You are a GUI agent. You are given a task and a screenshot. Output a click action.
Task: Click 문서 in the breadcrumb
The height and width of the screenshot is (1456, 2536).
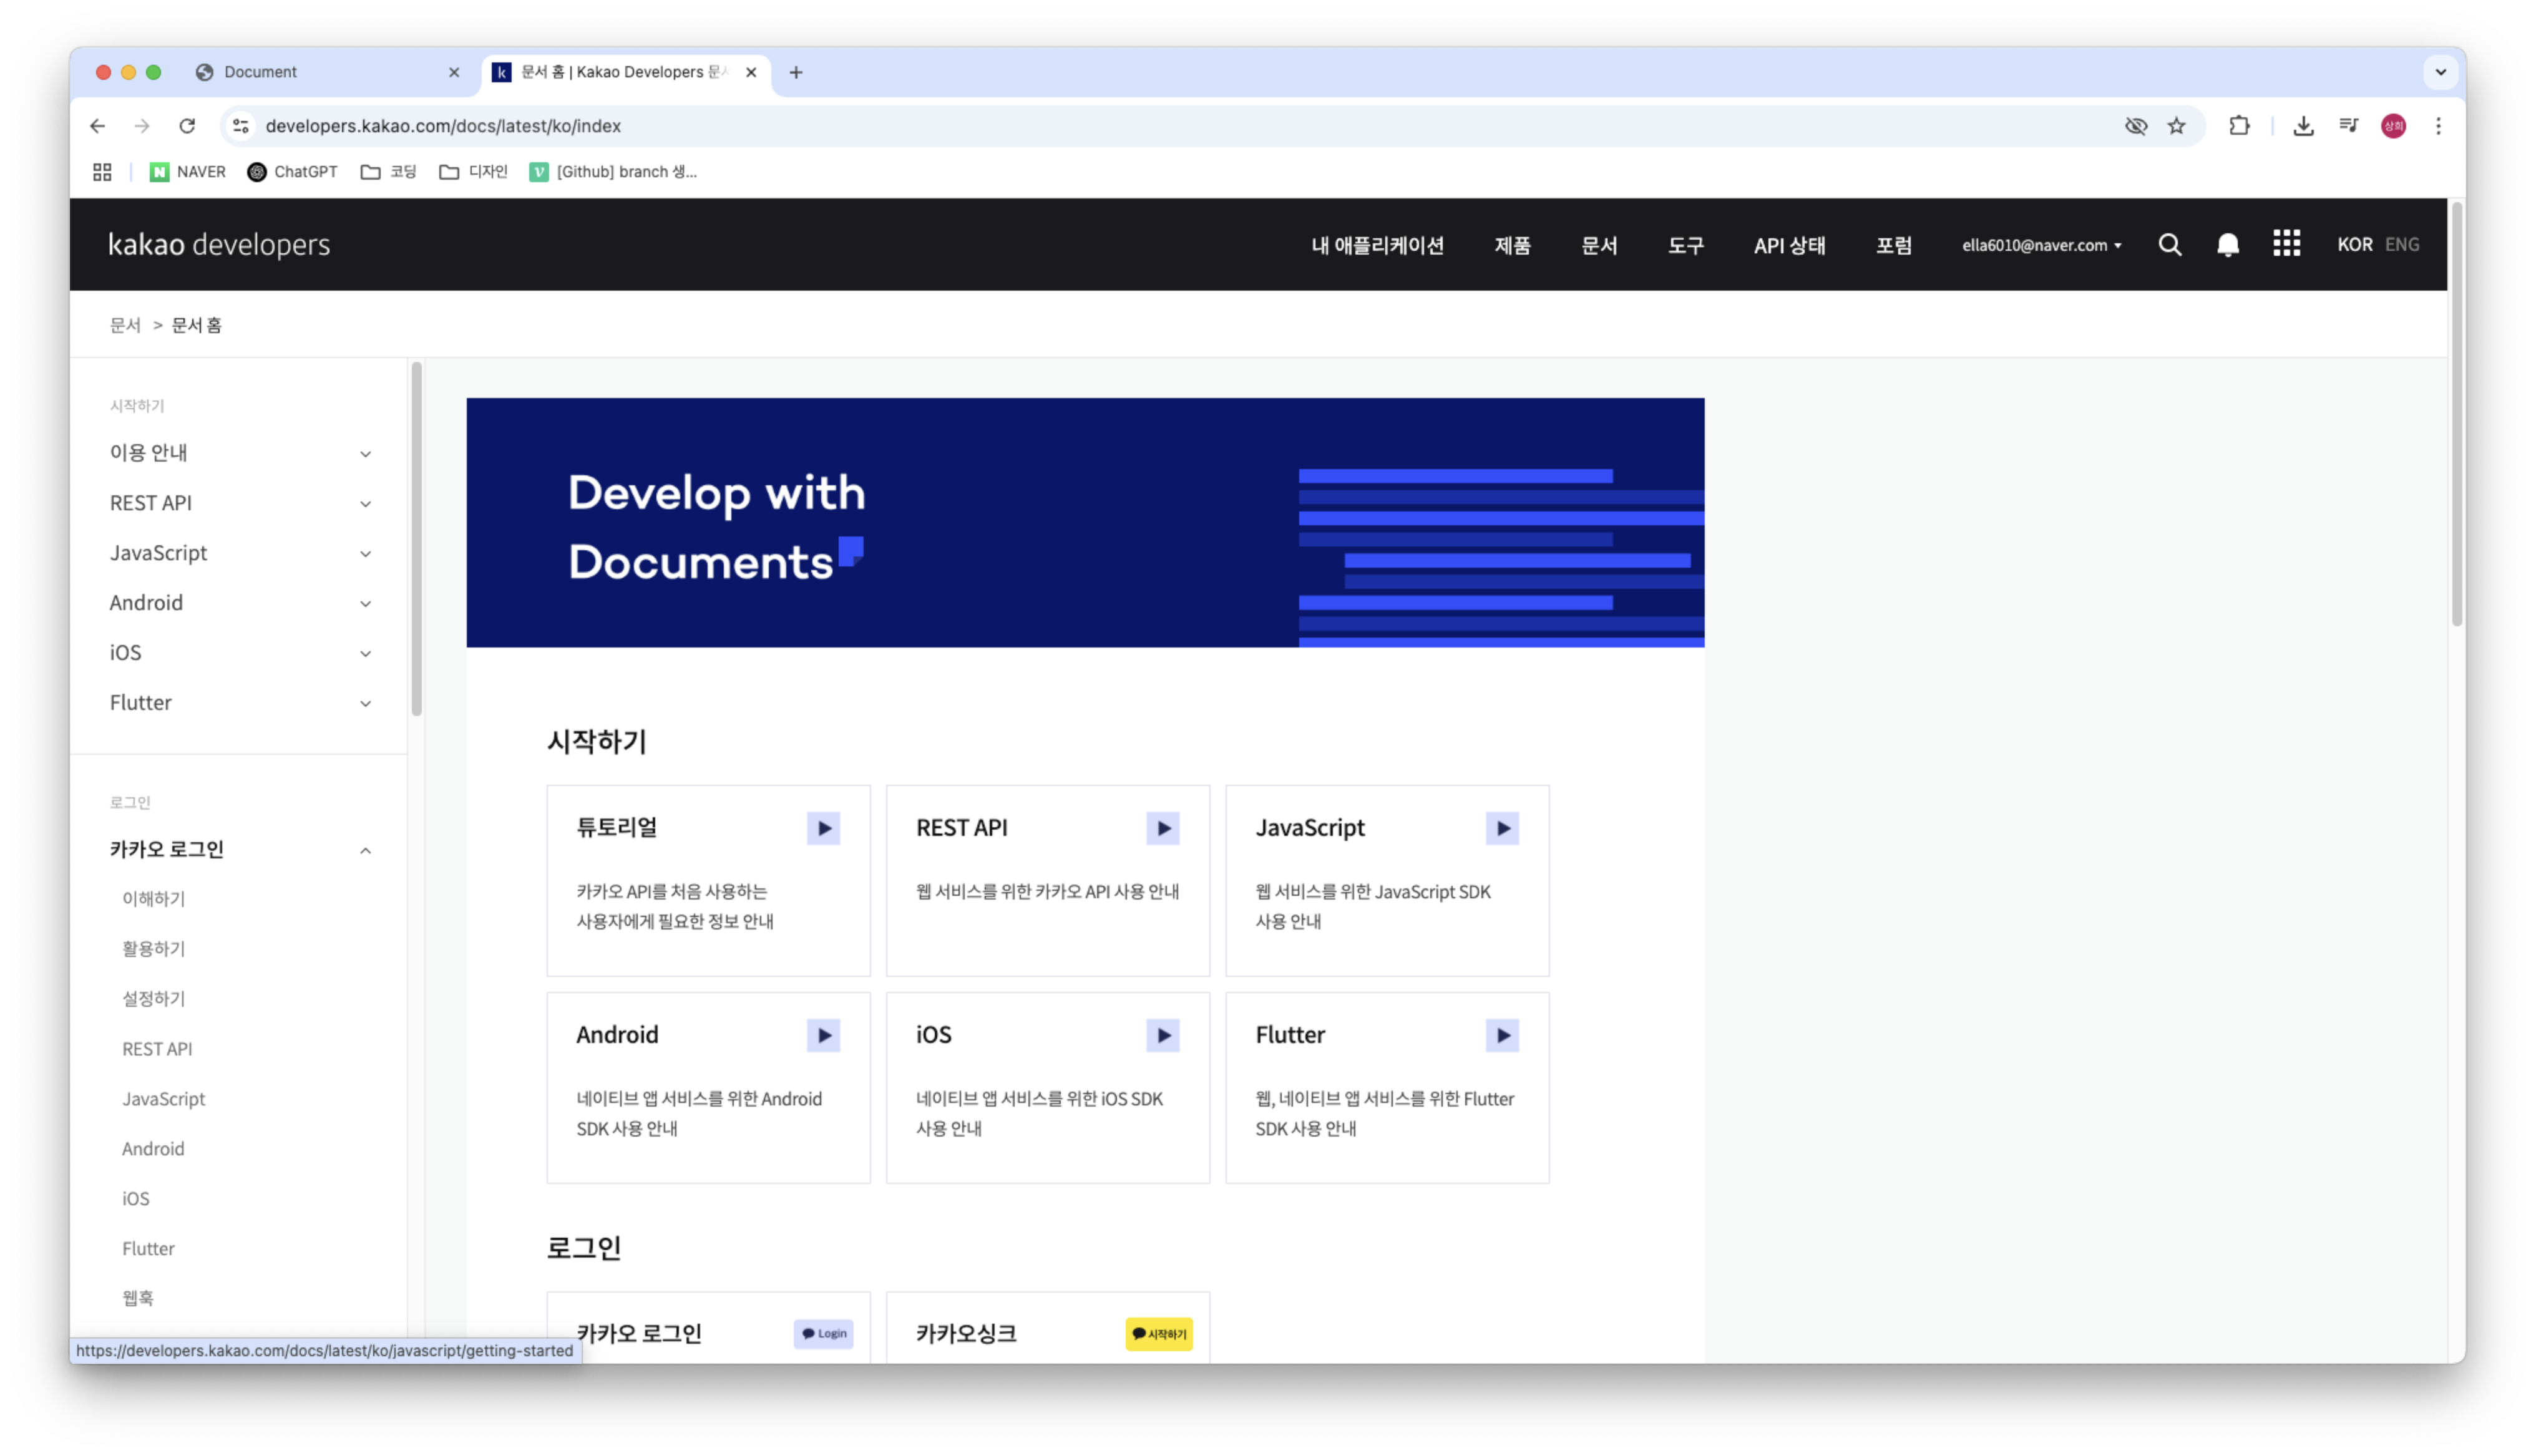[x=125, y=325]
